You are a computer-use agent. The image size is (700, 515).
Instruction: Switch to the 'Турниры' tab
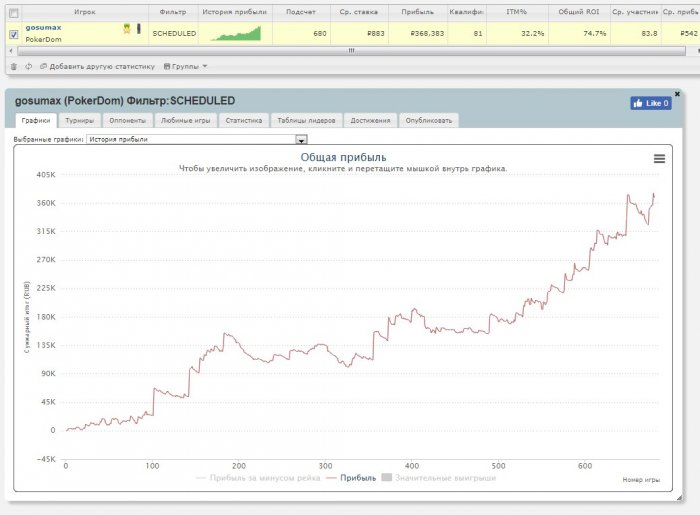79,120
